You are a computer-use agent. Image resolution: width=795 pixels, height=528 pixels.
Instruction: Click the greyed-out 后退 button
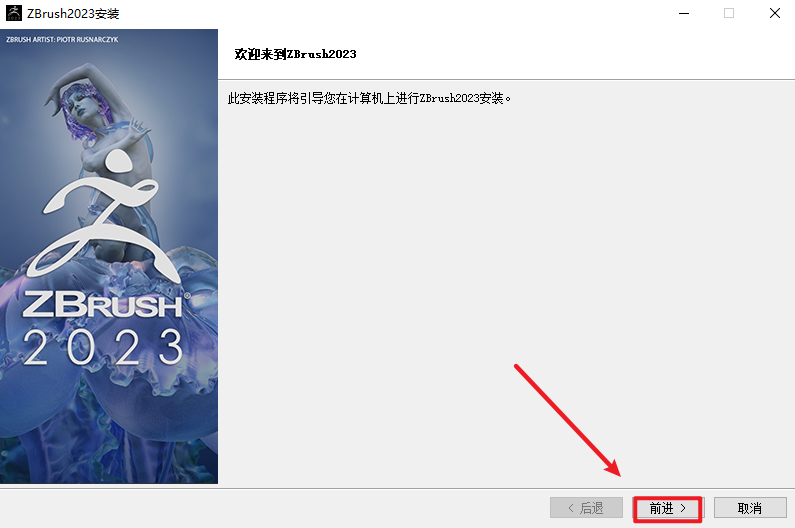pos(586,508)
